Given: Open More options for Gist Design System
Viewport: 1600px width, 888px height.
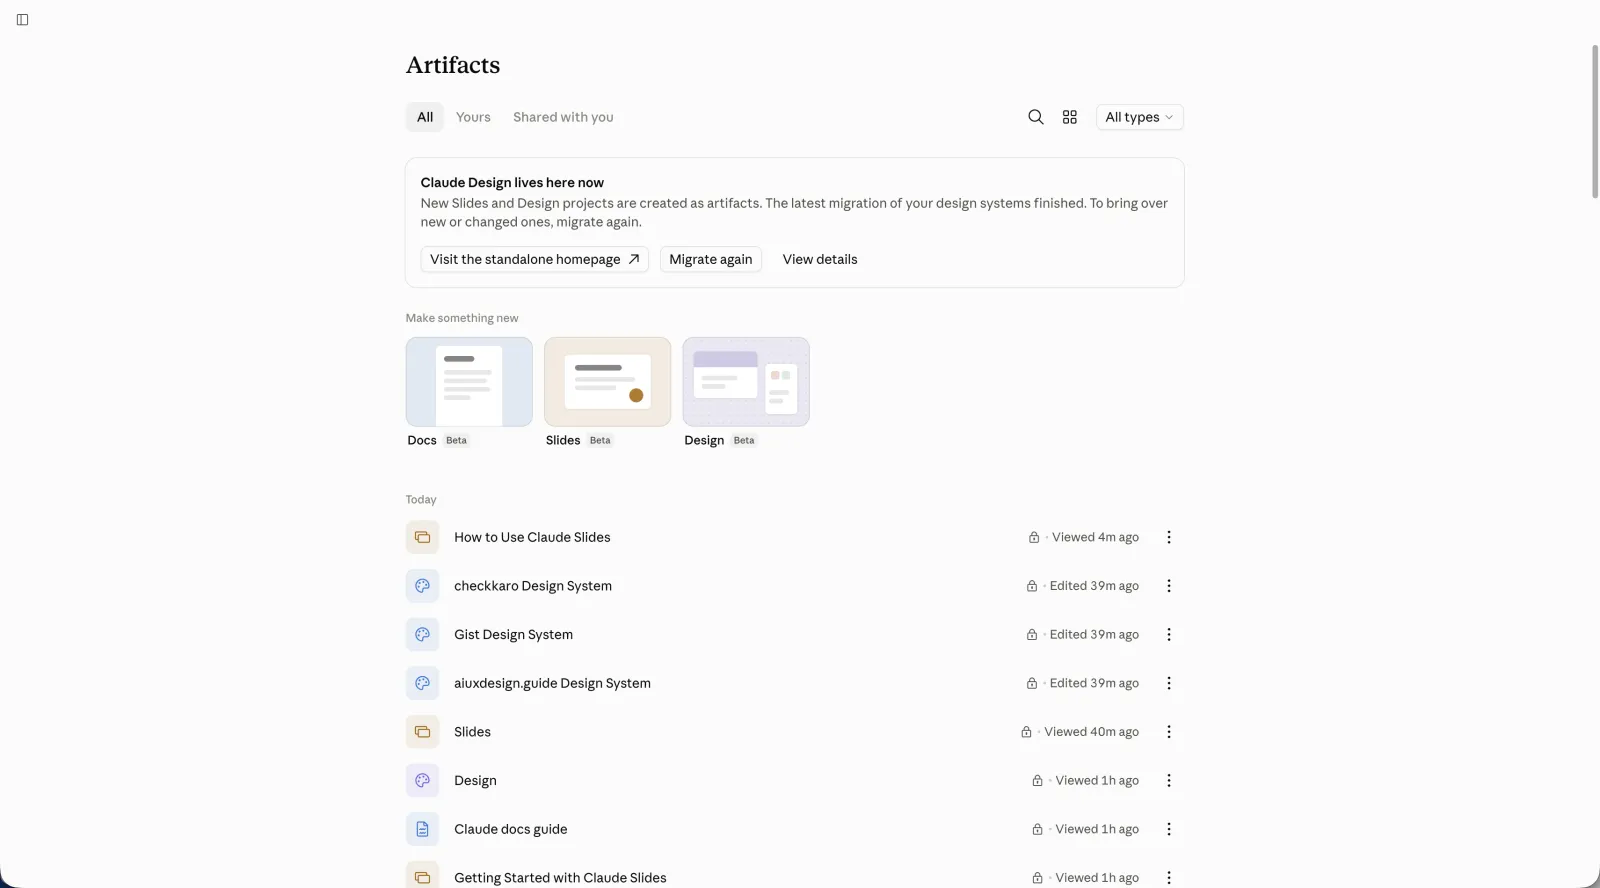Looking at the screenshot, I should [1168, 634].
